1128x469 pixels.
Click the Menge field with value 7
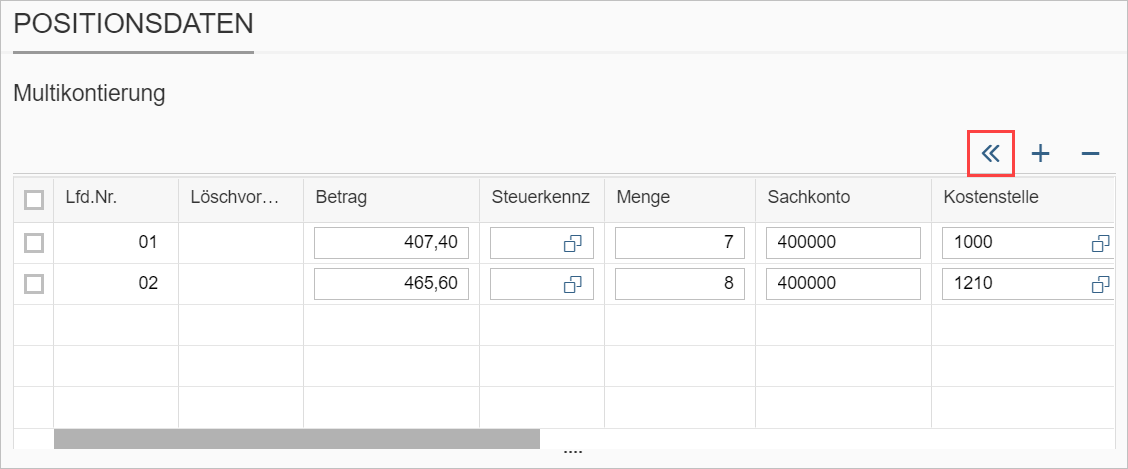(x=679, y=243)
